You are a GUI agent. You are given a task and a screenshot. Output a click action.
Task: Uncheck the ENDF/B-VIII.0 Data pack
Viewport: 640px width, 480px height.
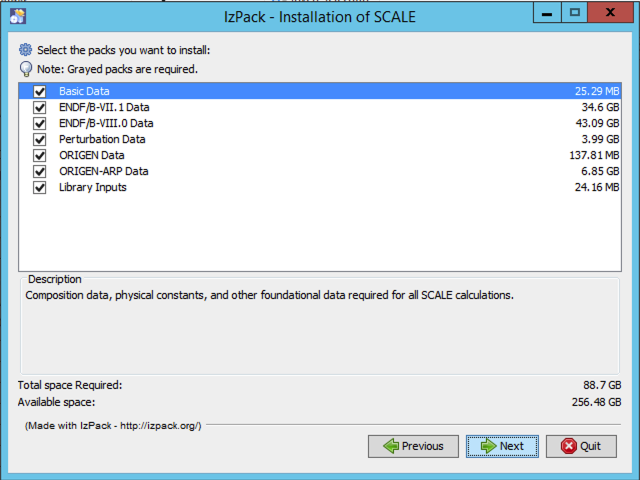(40, 123)
